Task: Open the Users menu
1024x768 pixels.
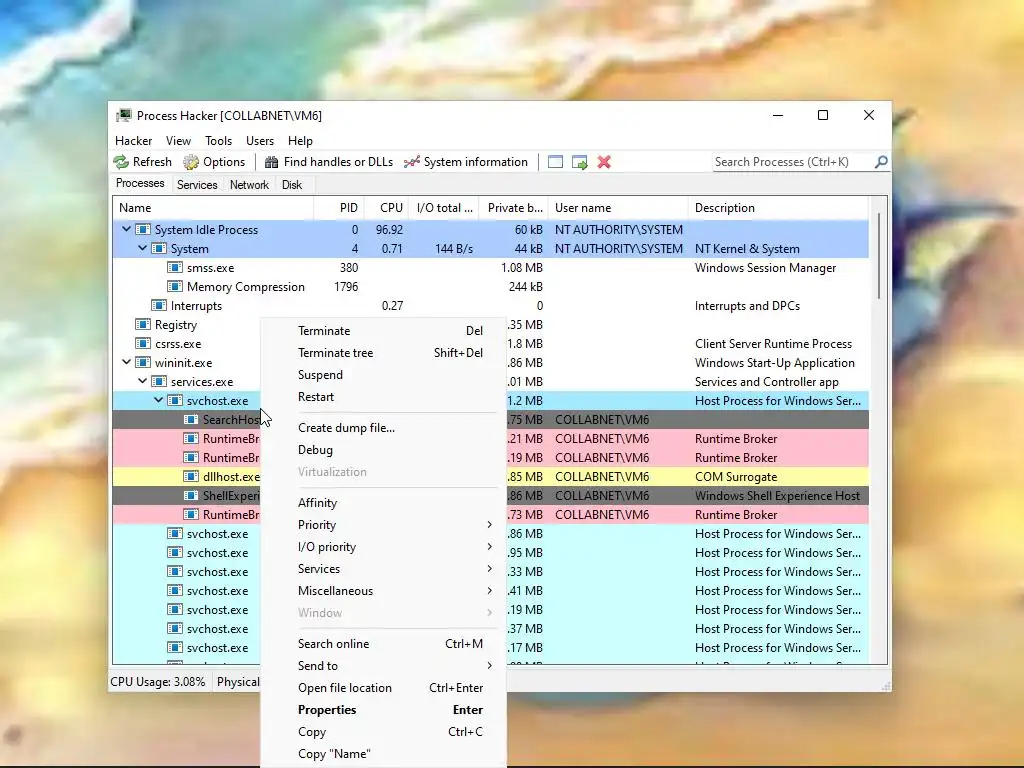Action: [260, 140]
